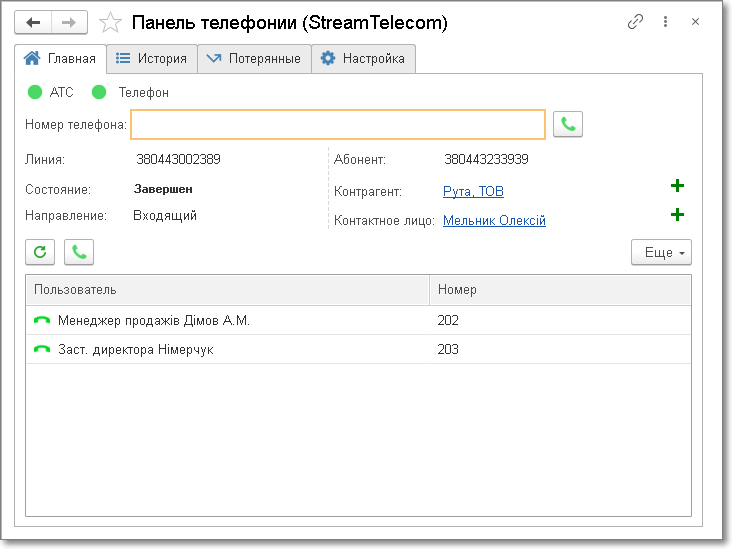Dial number with green phone button beside input
Screen dimensions: 732x549
pyautogui.click(x=568, y=124)
